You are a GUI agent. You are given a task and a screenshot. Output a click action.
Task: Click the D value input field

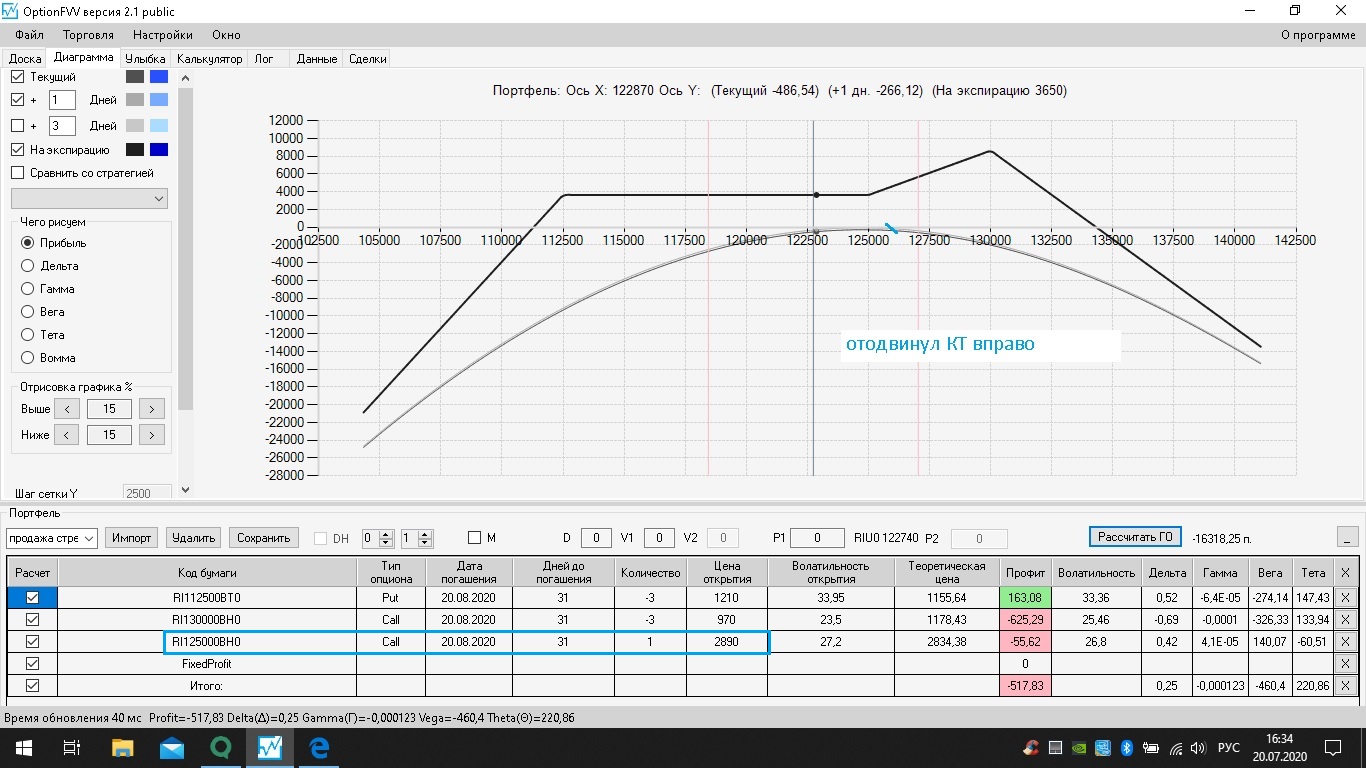point(596,538)
